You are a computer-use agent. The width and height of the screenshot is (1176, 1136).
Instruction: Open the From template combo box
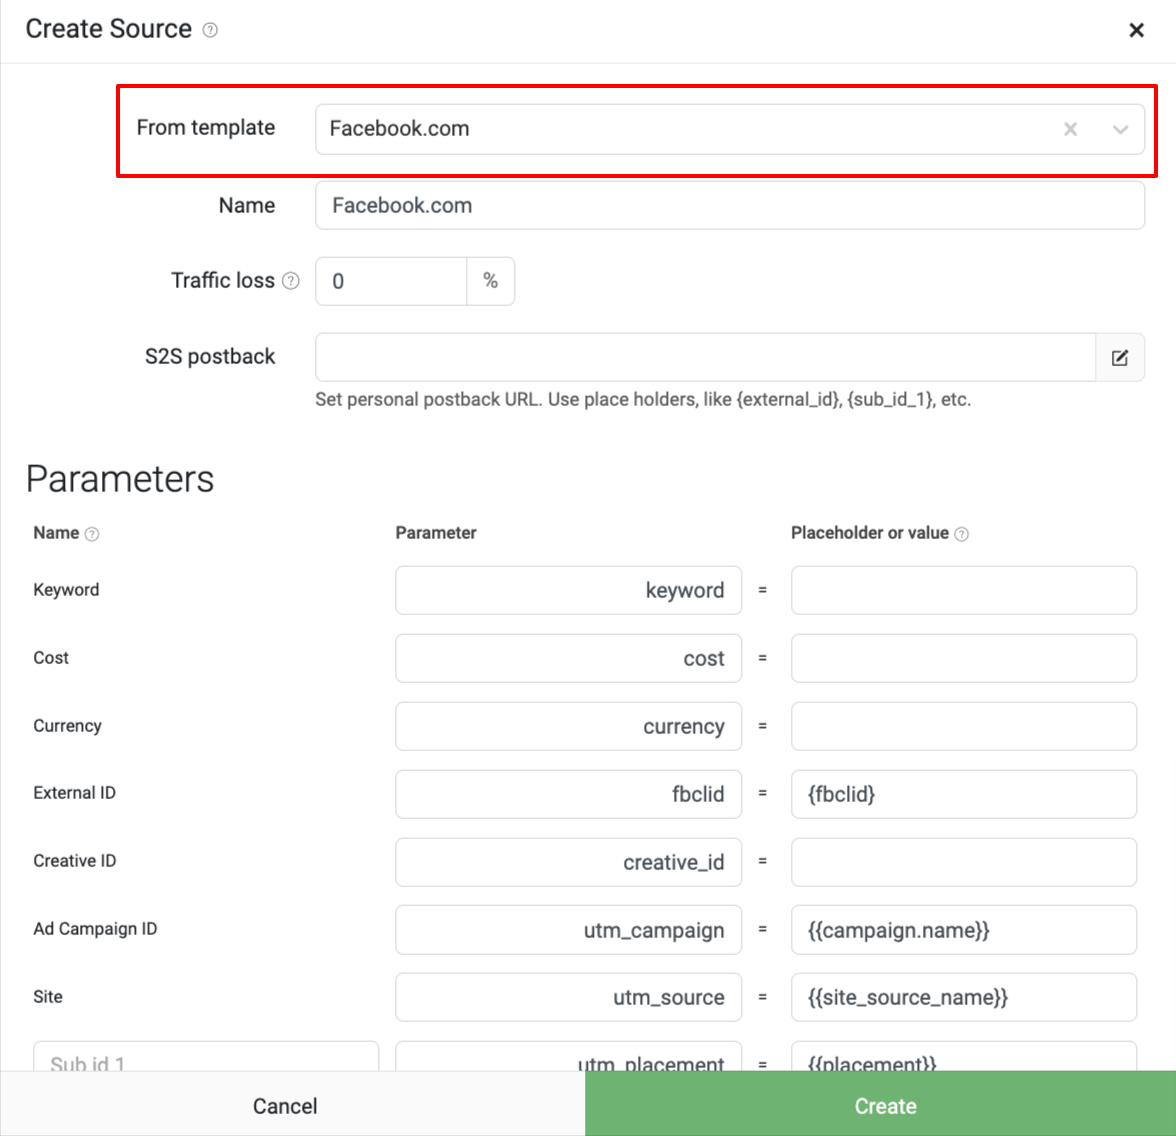click(x=730, y=129)
